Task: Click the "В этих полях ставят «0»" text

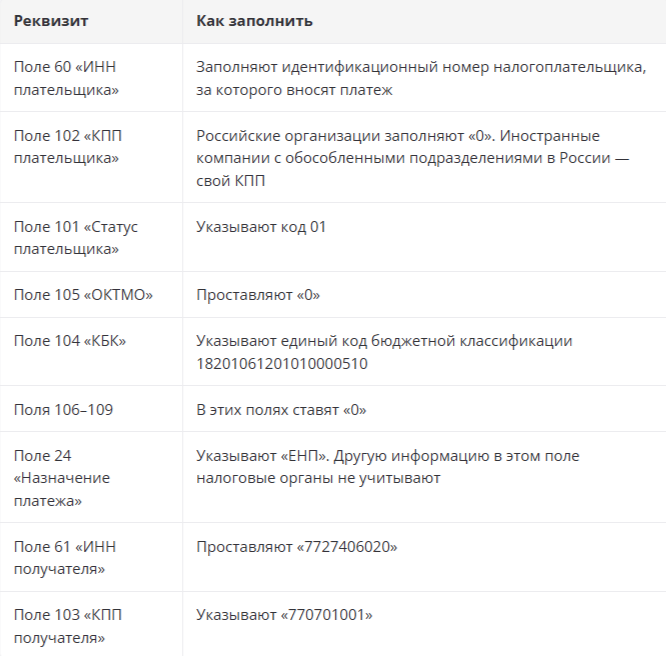Action: pyautogui.click(x=281, y=410)
